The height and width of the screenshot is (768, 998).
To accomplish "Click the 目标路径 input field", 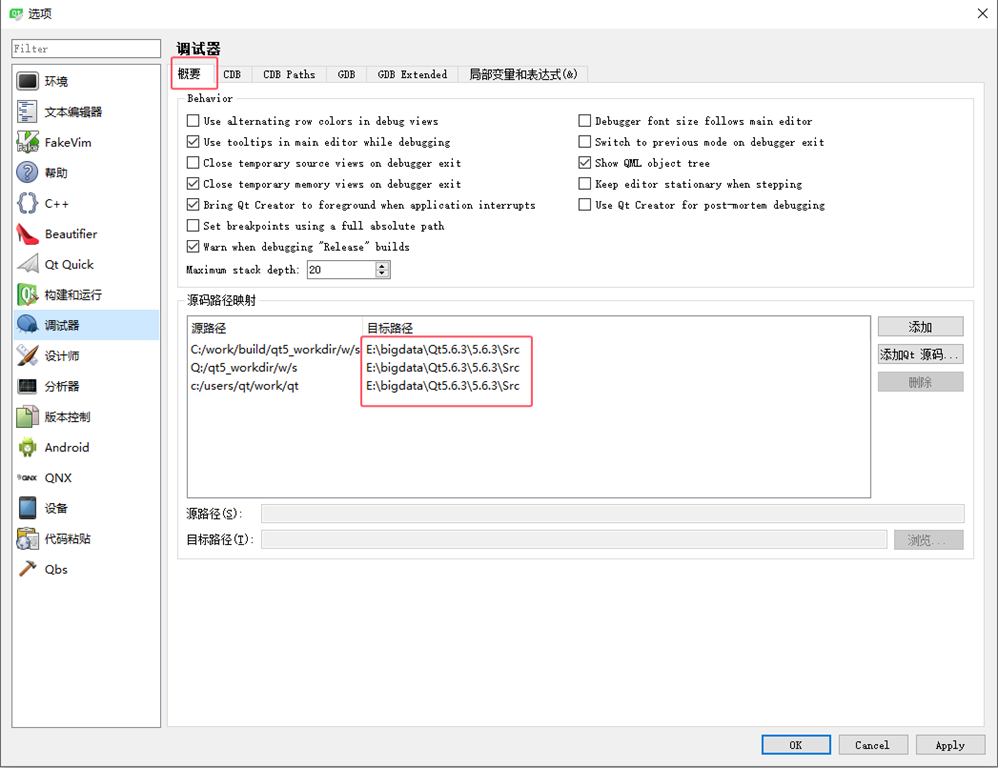I will [x=573, y=540].
